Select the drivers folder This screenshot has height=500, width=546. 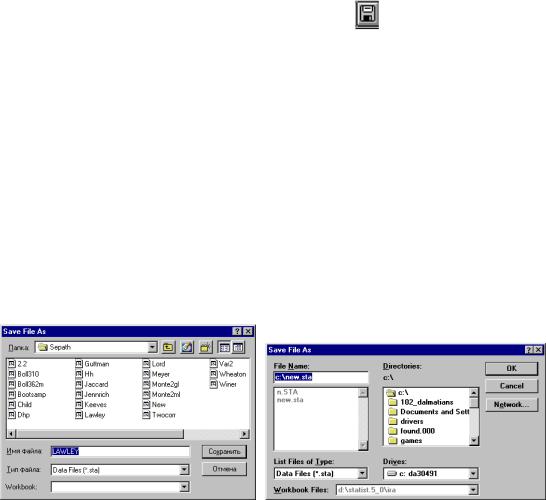point(406,421)
